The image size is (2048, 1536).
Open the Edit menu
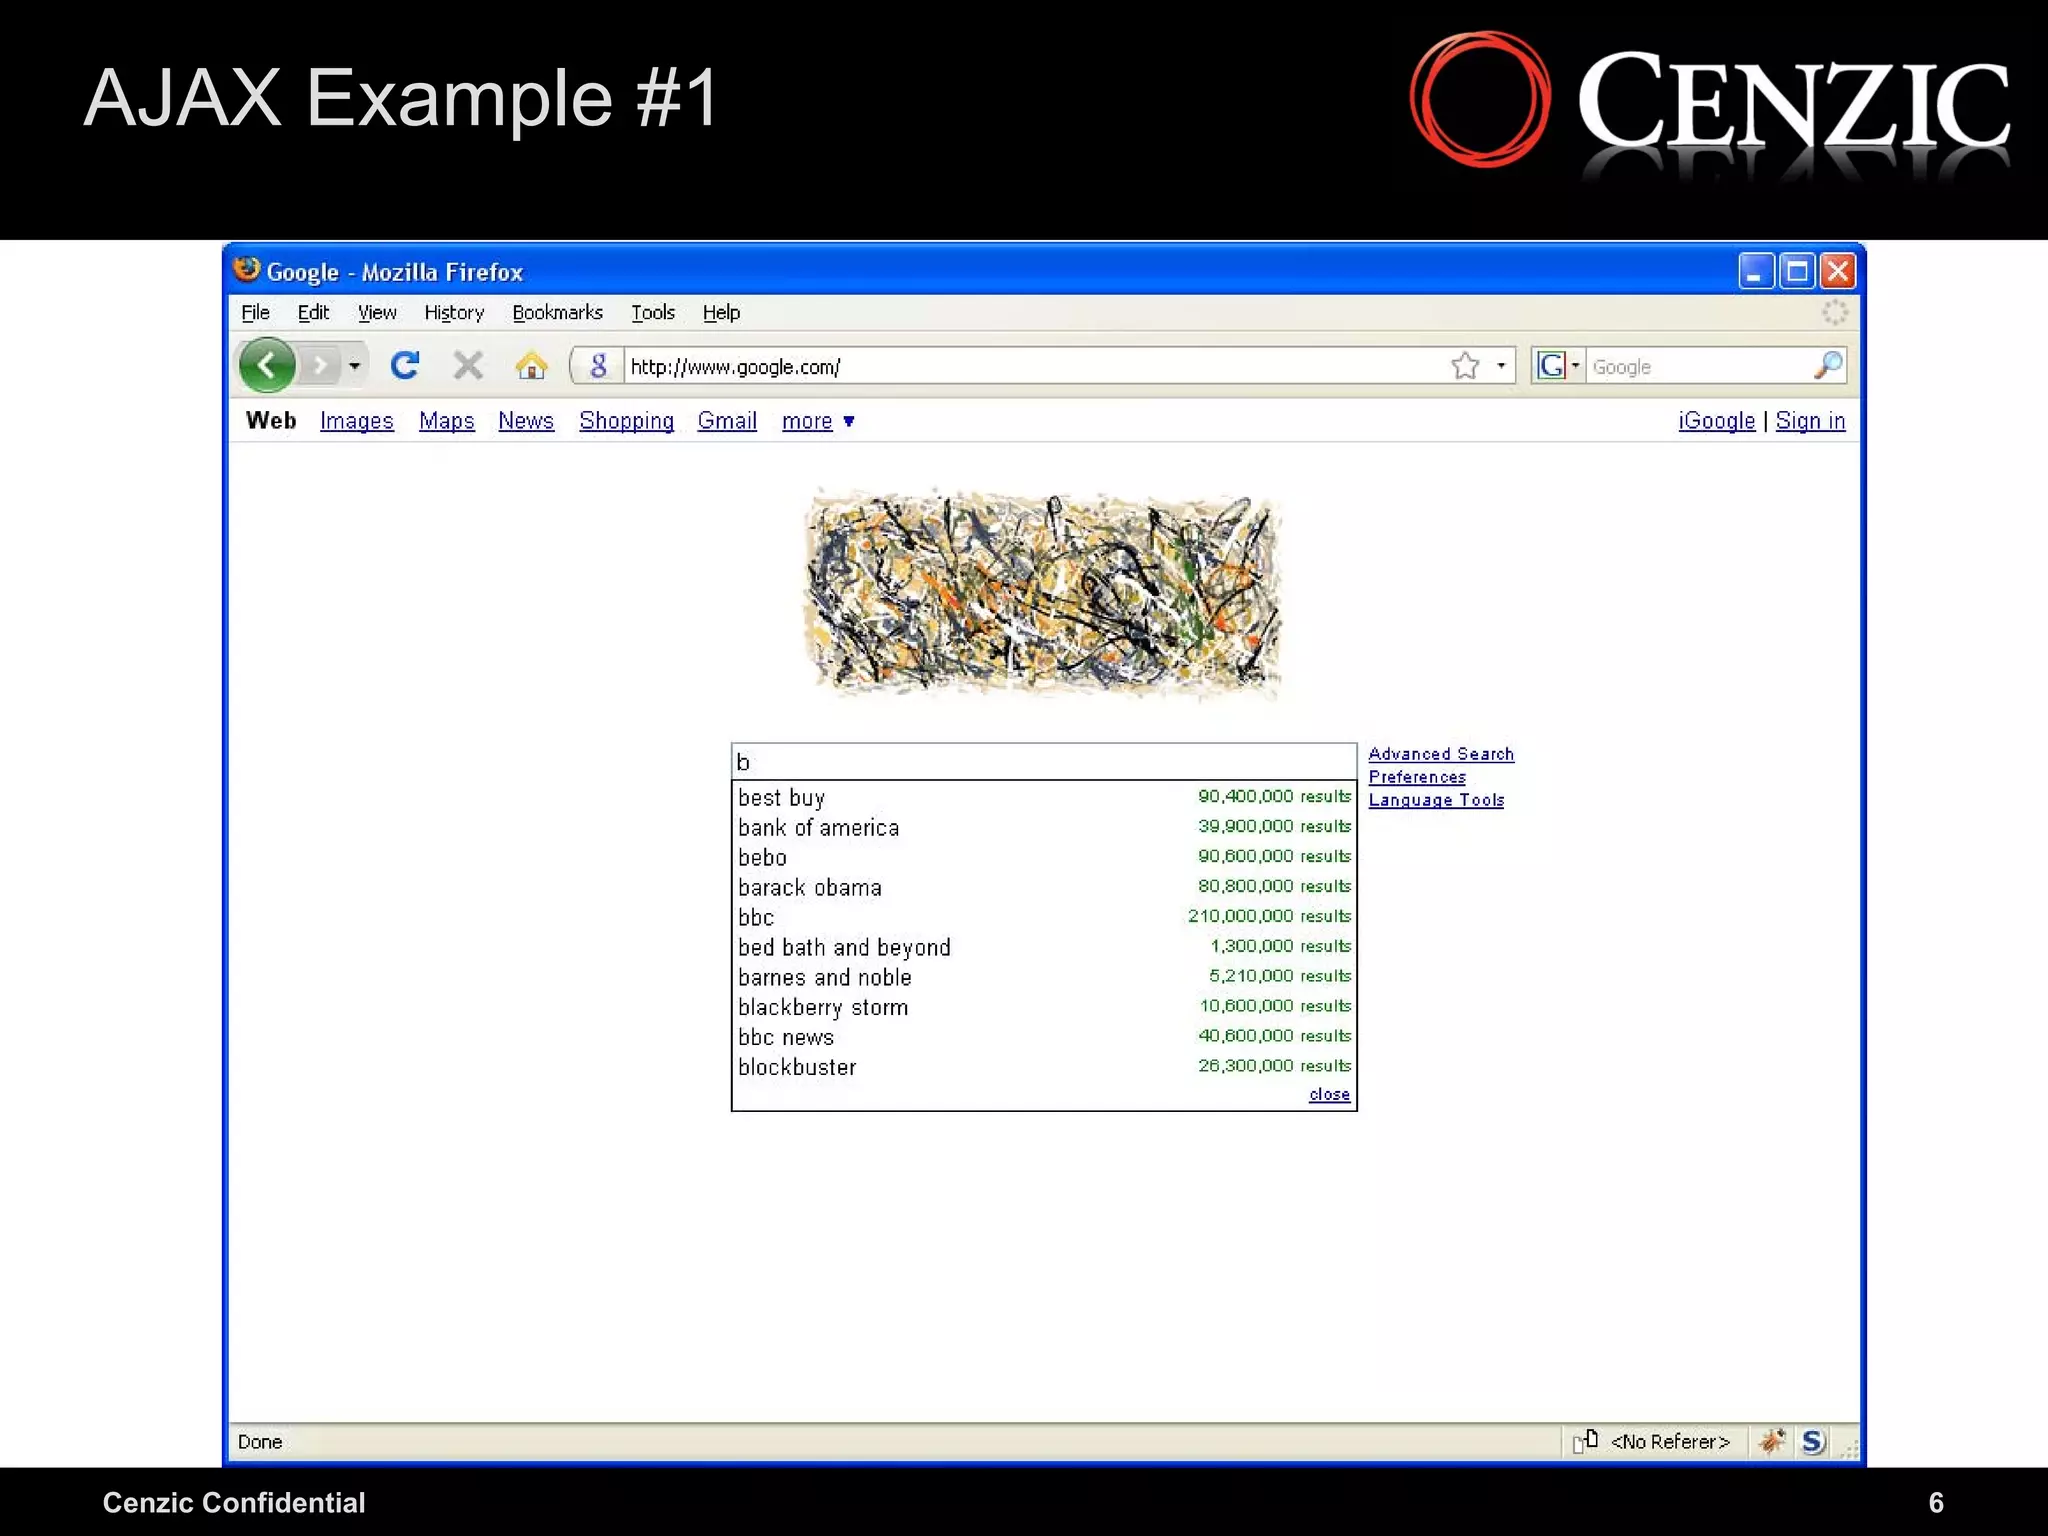pos(313,313)
